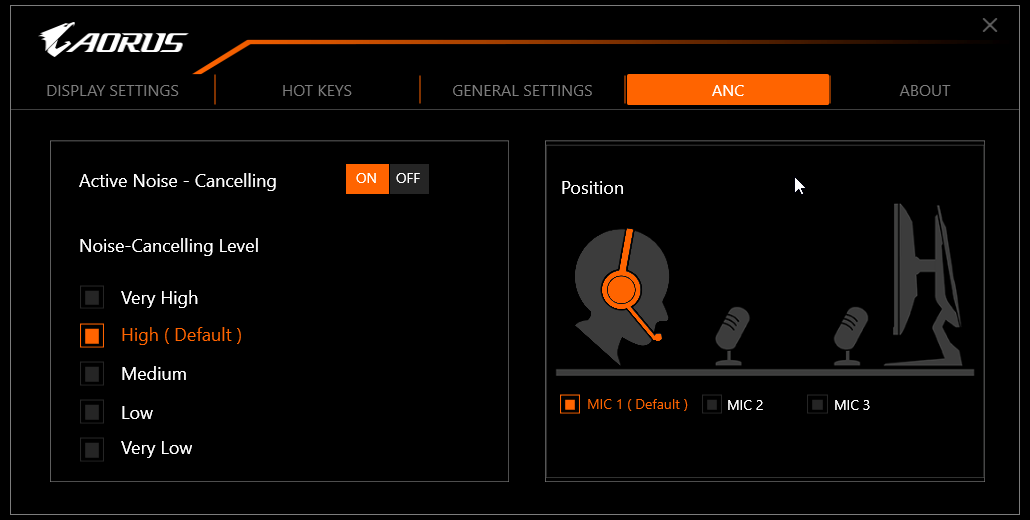Select High (Default) noise-cancelling level
The height and width of the screenshot is (520, 1030).
point(92,336)
